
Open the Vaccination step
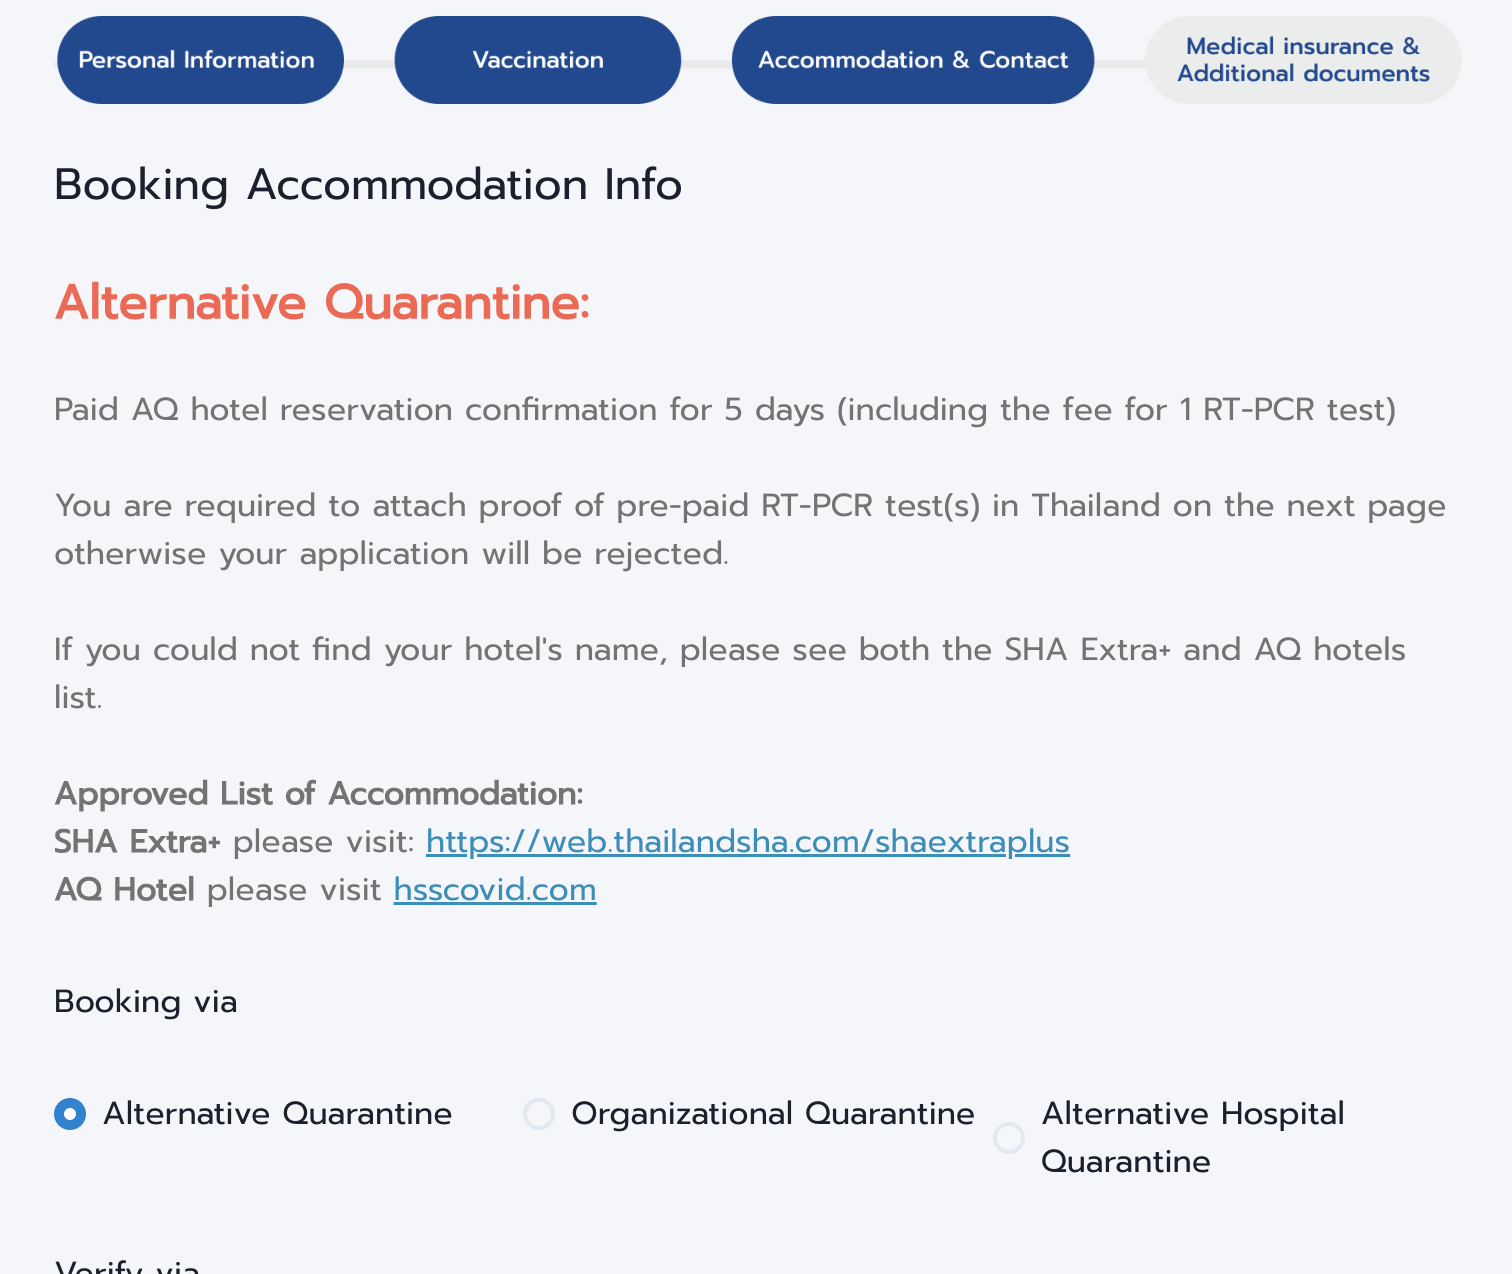(538, 60)
